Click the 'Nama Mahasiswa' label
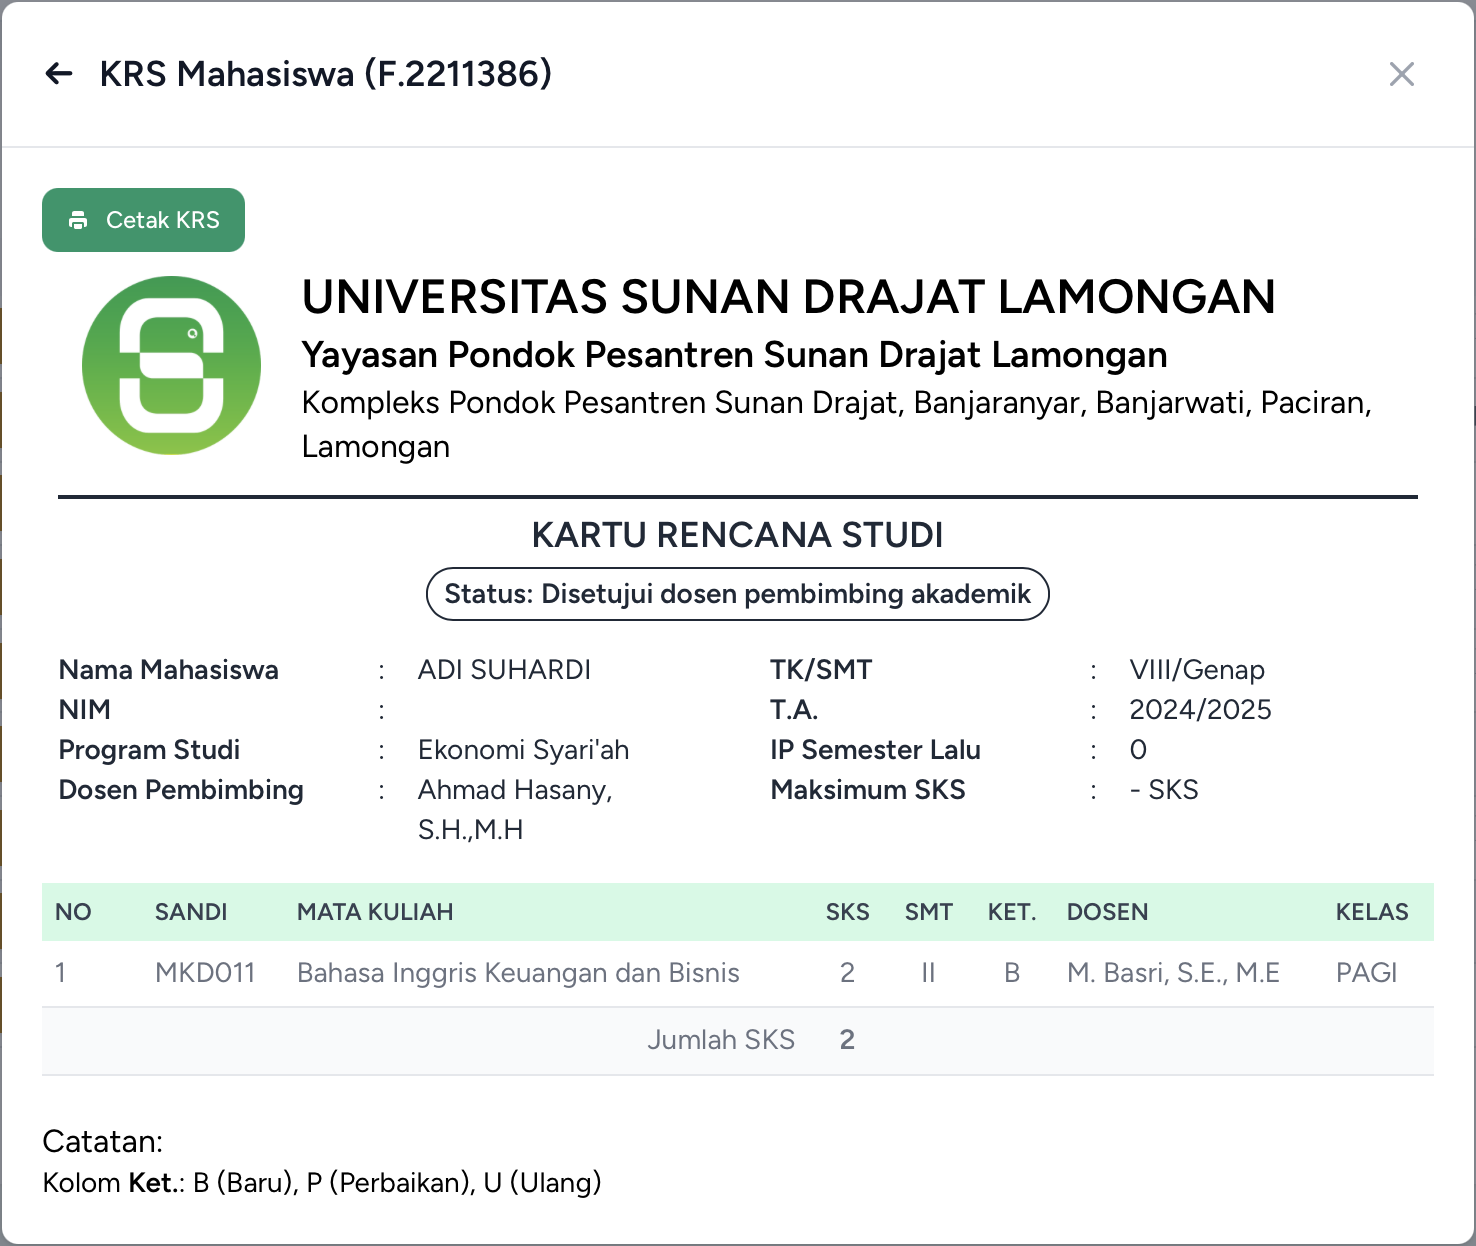The width and height of the screenshot is (1476, 1246). [169, 670]
